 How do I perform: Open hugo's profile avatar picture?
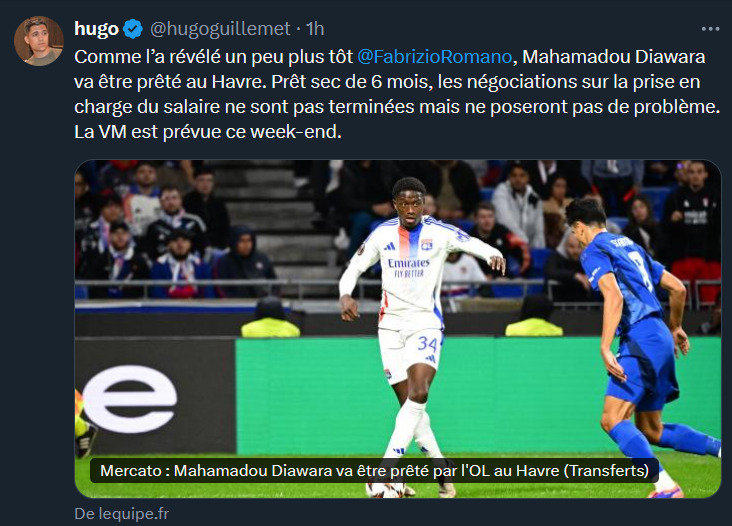(39, 41)
